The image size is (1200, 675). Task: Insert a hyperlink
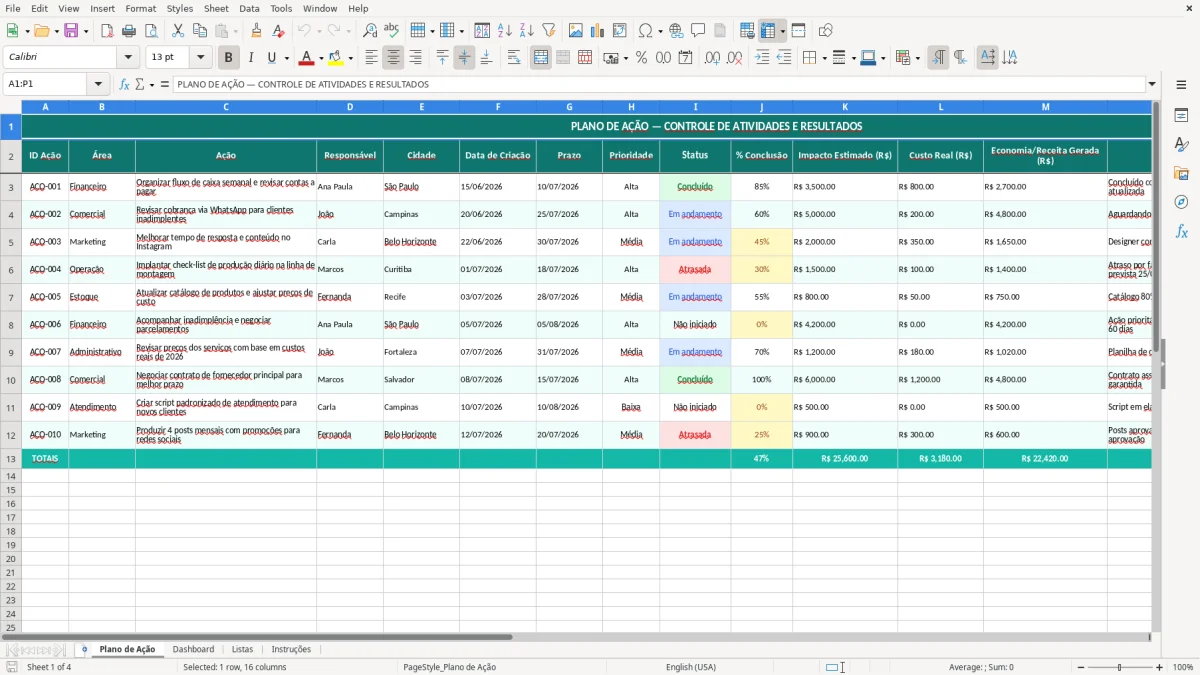point(676,31)
